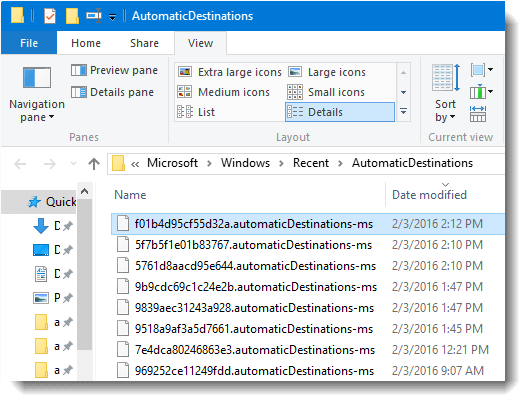Click navigation pane scroll up arrow
Screen dimensions: 530x406
(x=85, y=192)
